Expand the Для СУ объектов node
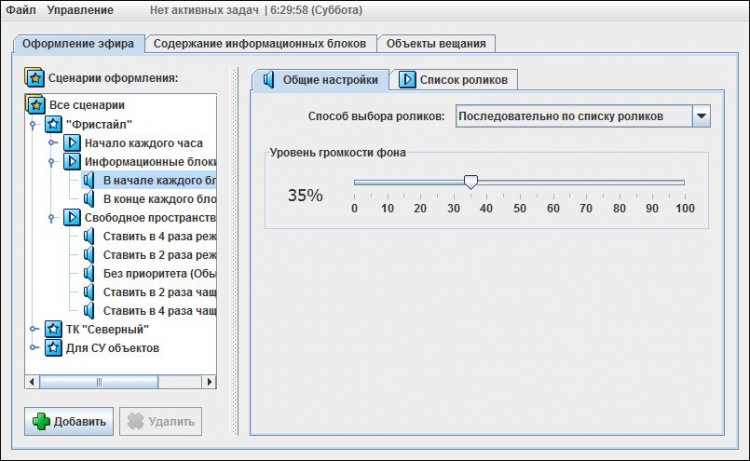The image size is (750, 461). tap(33, 348)
